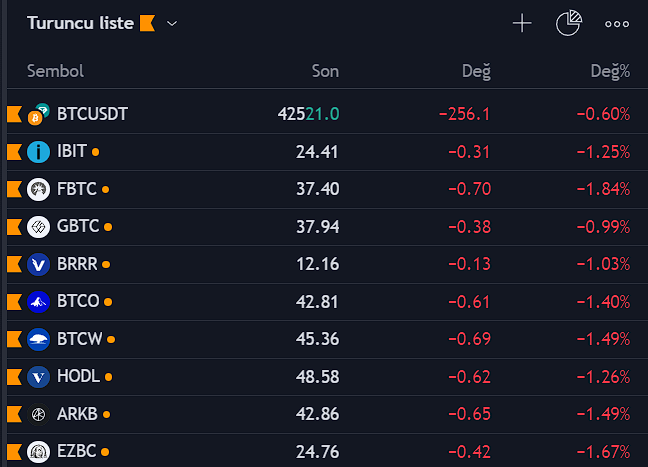Click the FBTC symbol logo

[38, 189]
